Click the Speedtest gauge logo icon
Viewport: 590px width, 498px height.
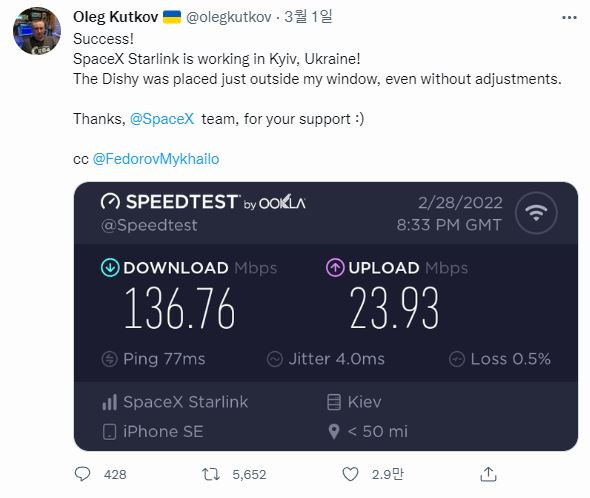pos(110,202)
